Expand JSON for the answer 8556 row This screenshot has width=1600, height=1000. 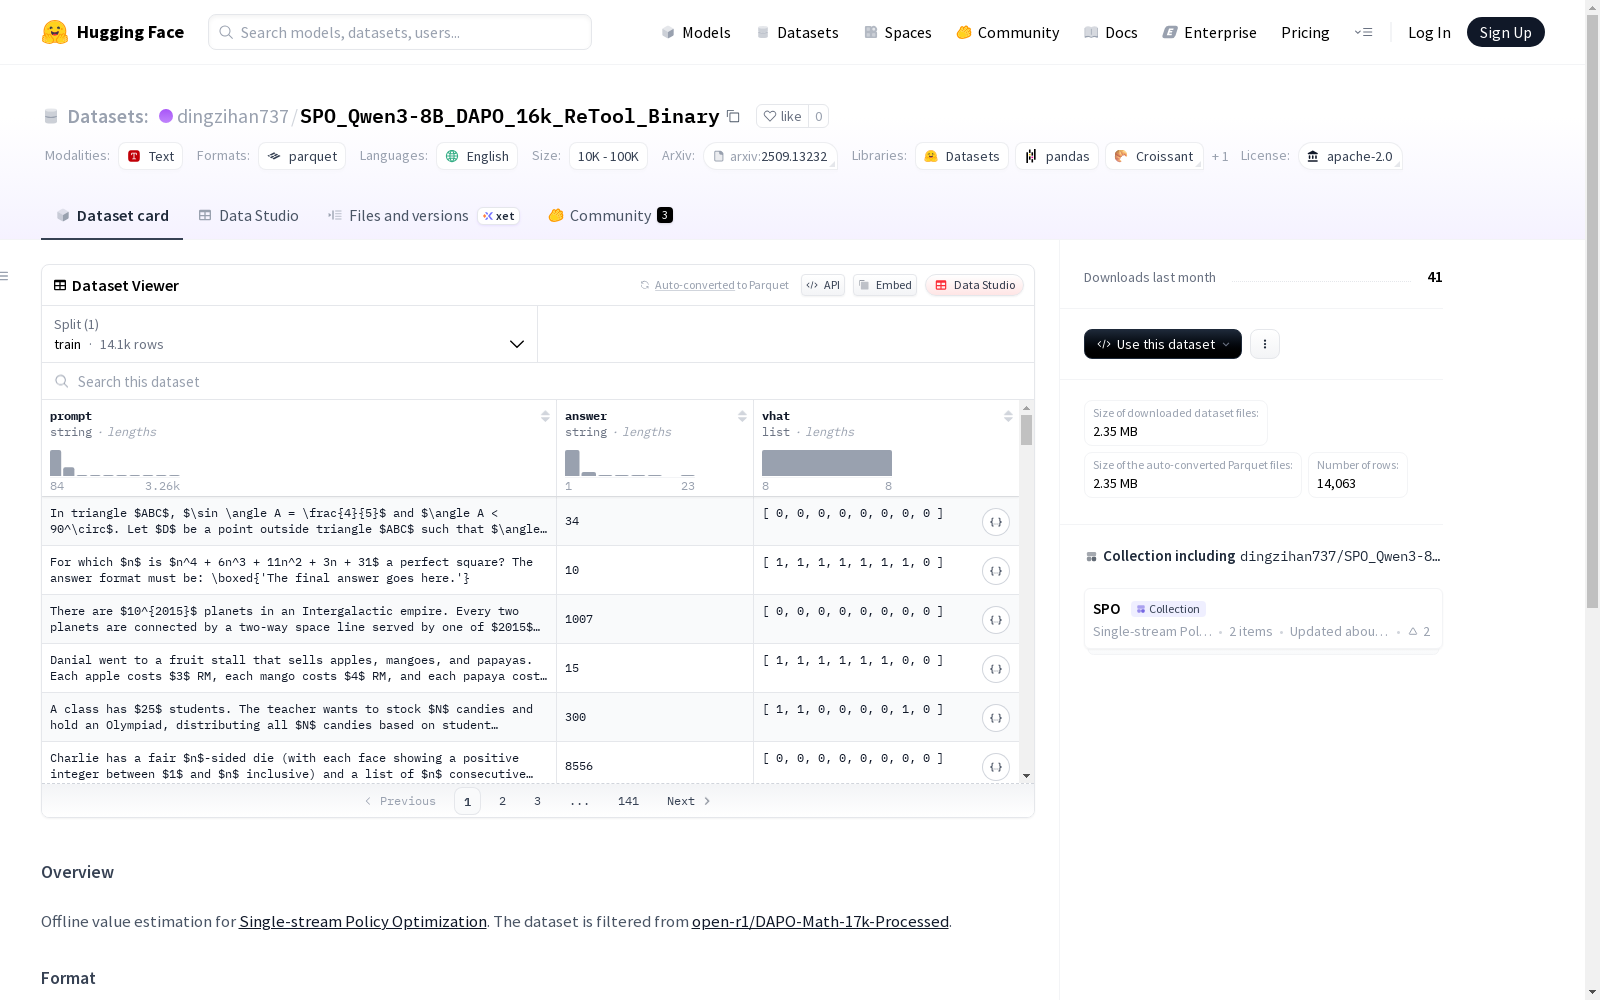coord(996,767)
